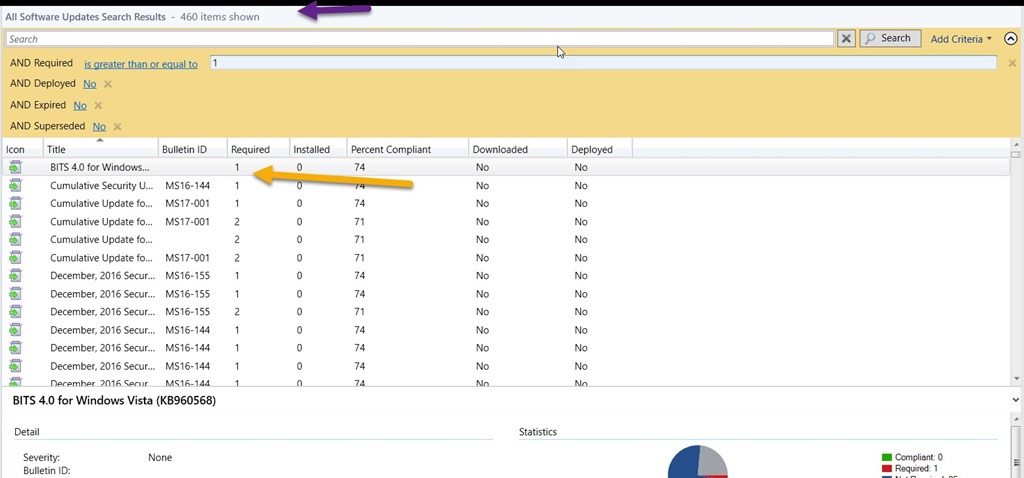Image resolution: width=1024 pixels, height=478 pixels.
Task: Click icon of Cumulative Update row with blank Bulletin ID
Action: pos(15,240)
